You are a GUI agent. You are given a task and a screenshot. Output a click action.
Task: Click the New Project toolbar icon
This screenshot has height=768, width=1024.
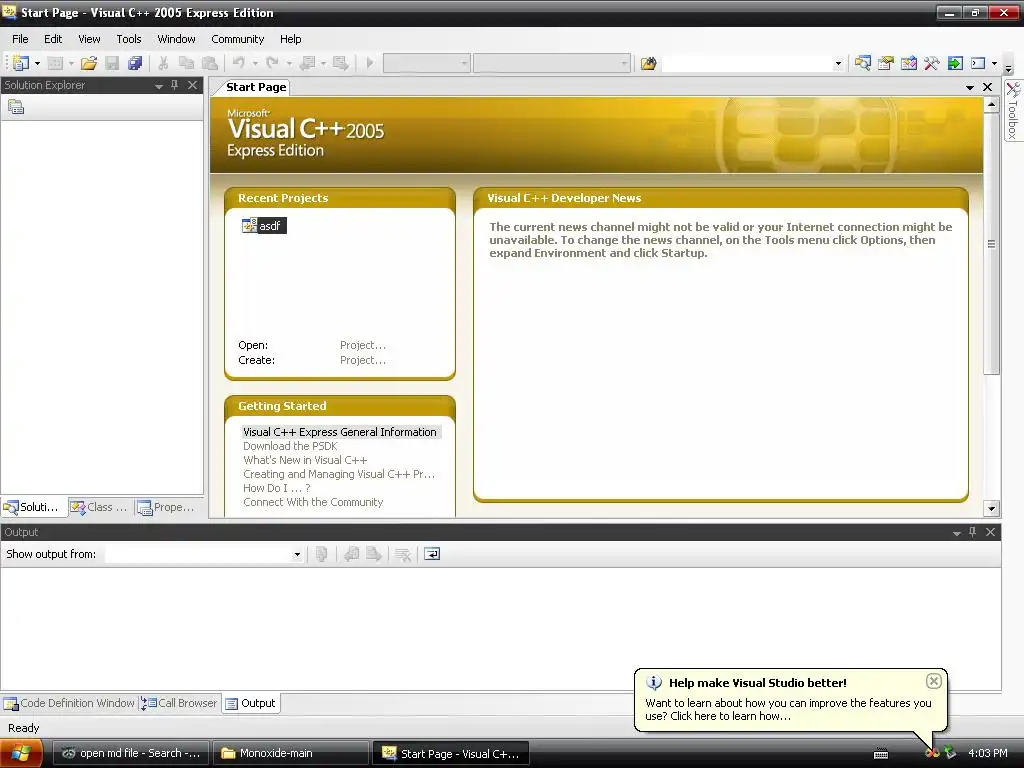(20, 63)
